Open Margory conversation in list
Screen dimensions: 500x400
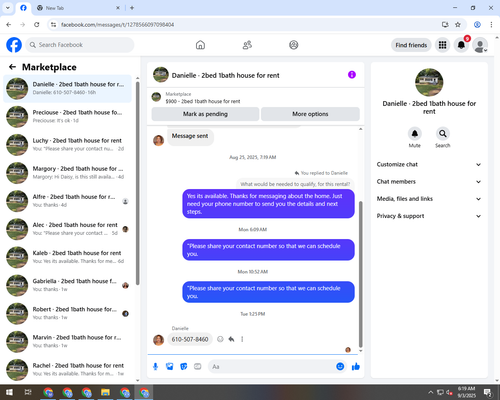pos(67,173)
